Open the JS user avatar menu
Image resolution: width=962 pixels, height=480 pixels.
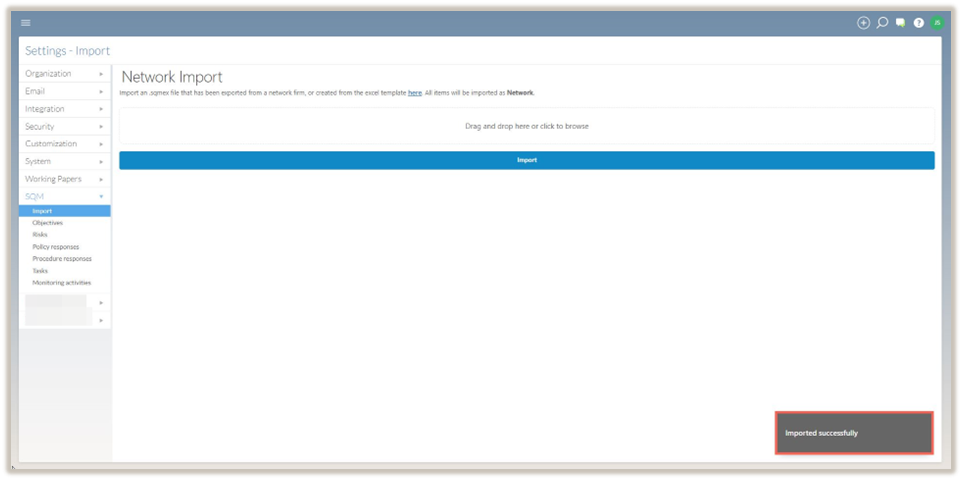[937, 23]
